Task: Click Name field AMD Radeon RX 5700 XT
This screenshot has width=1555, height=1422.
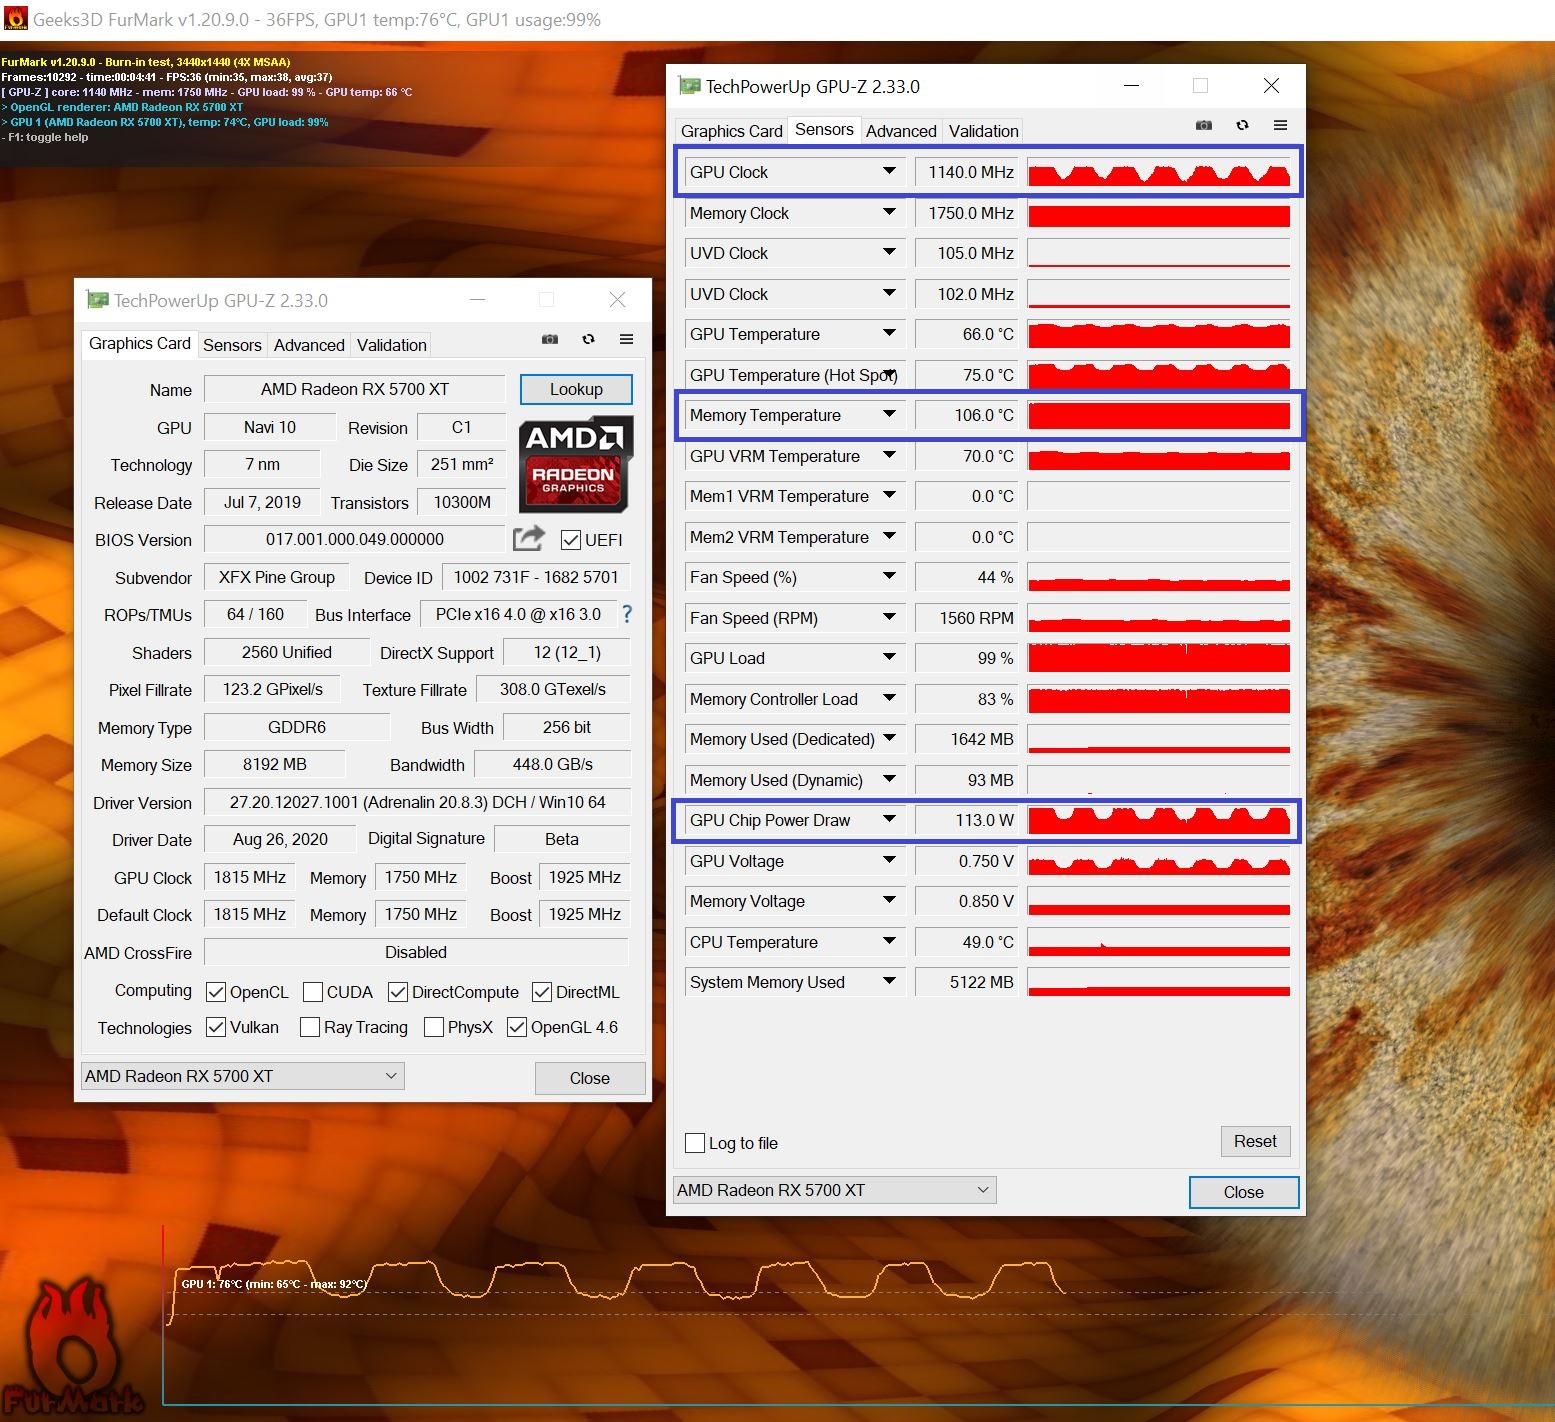Action: (355, 389)
